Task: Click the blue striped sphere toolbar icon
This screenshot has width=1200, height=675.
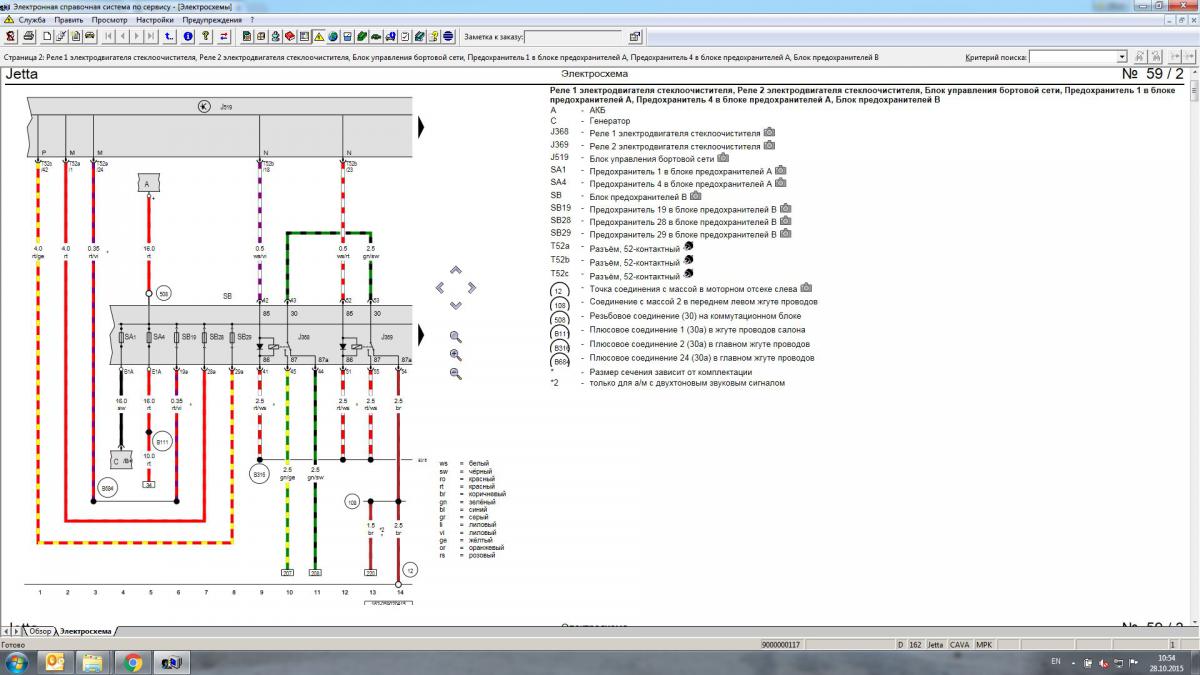Action: [447, 37]
